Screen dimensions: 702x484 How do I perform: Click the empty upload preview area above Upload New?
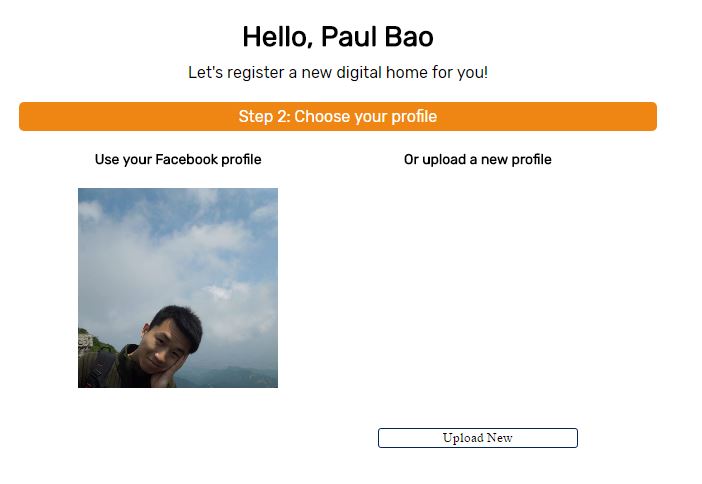click(x=478, y=288)
